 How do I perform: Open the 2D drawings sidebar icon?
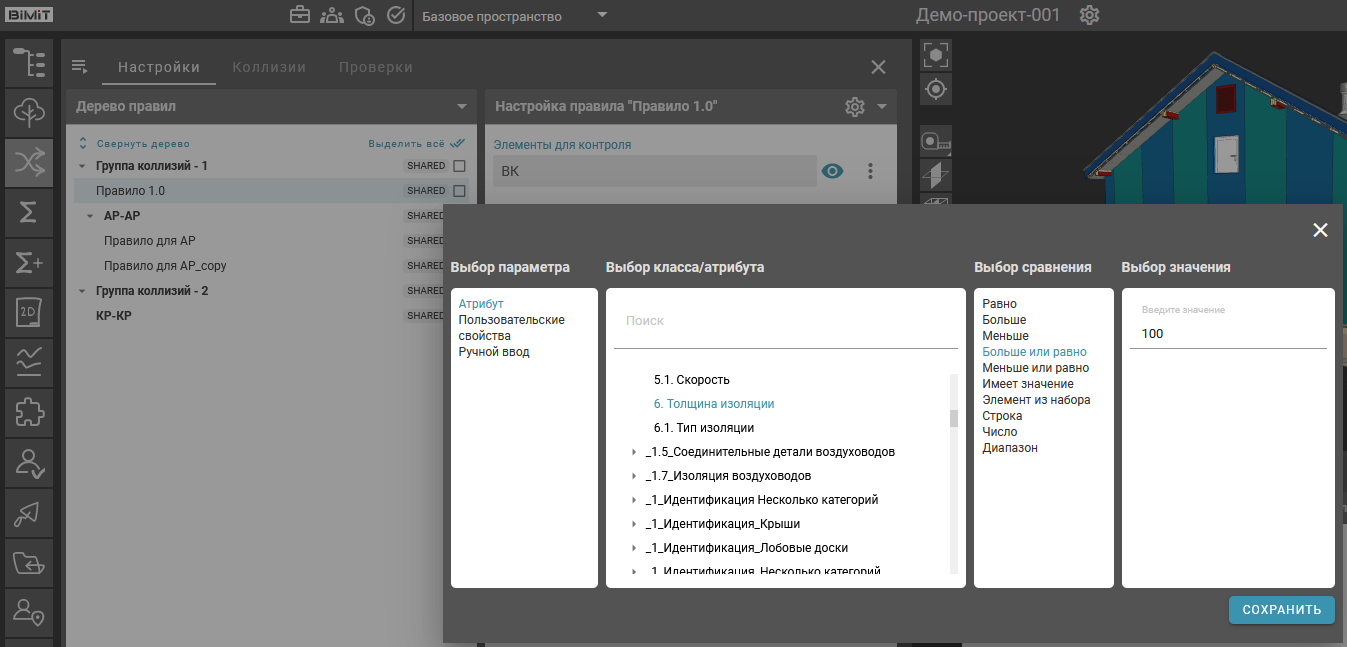pos(29,313)
